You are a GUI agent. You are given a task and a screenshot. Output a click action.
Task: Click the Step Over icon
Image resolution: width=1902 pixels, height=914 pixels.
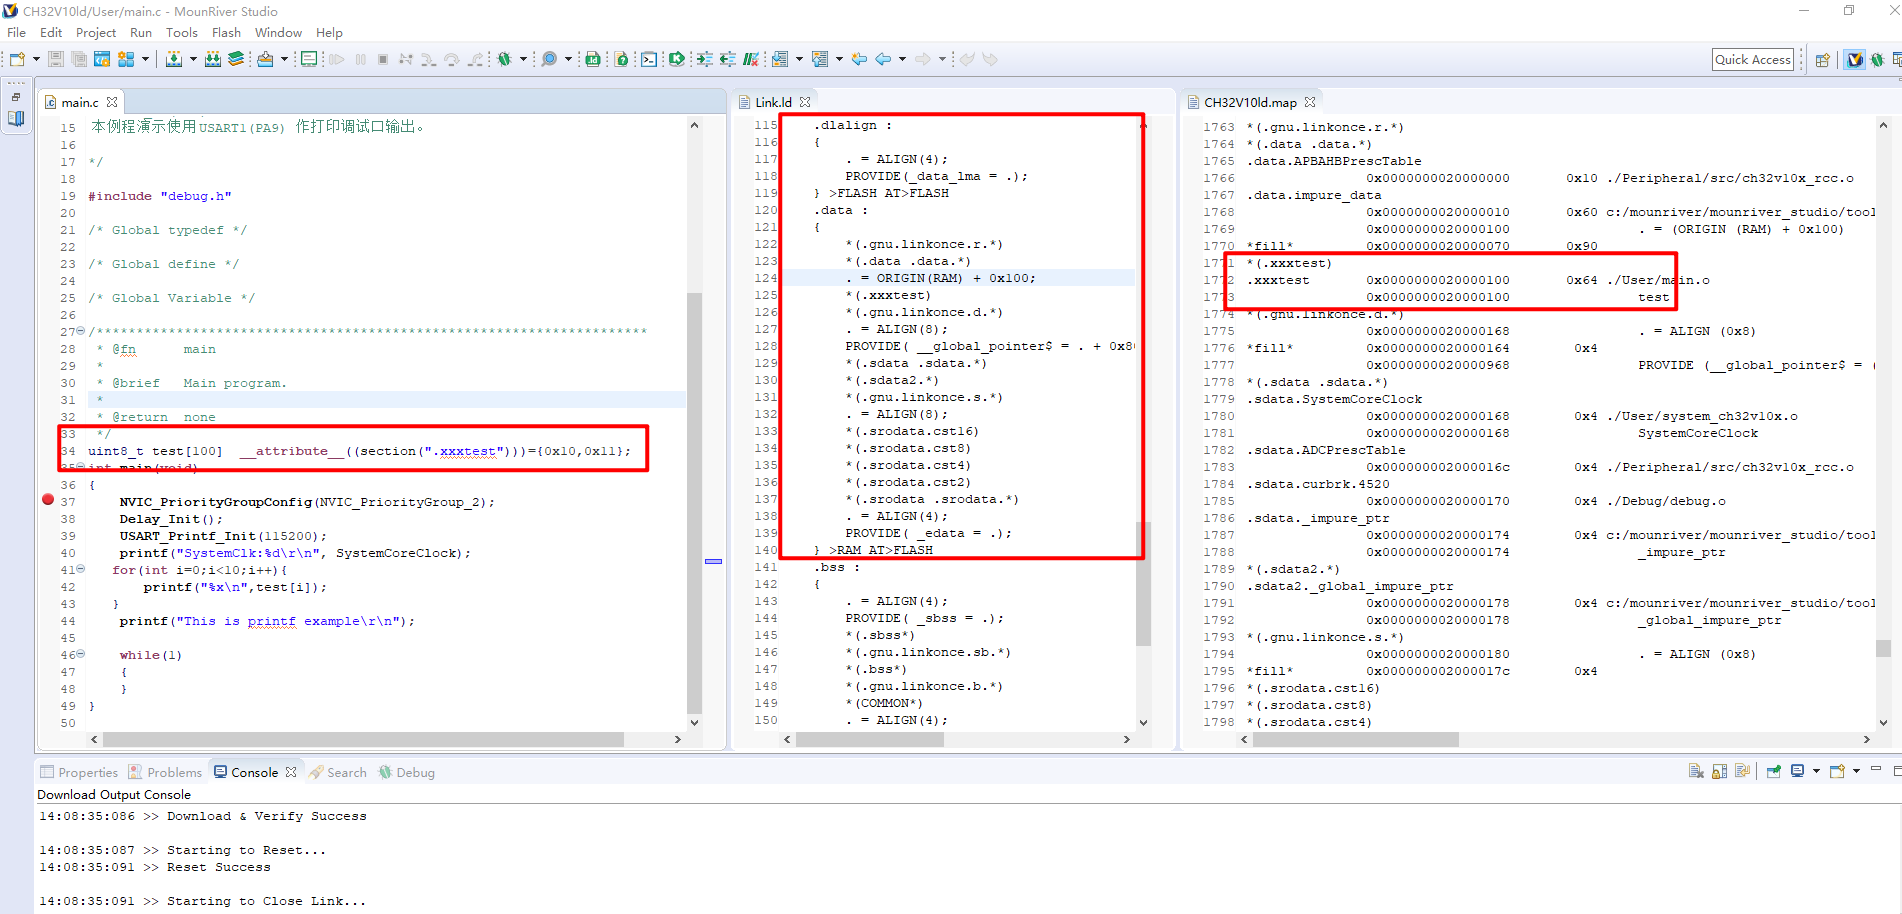tap(451, 59)
